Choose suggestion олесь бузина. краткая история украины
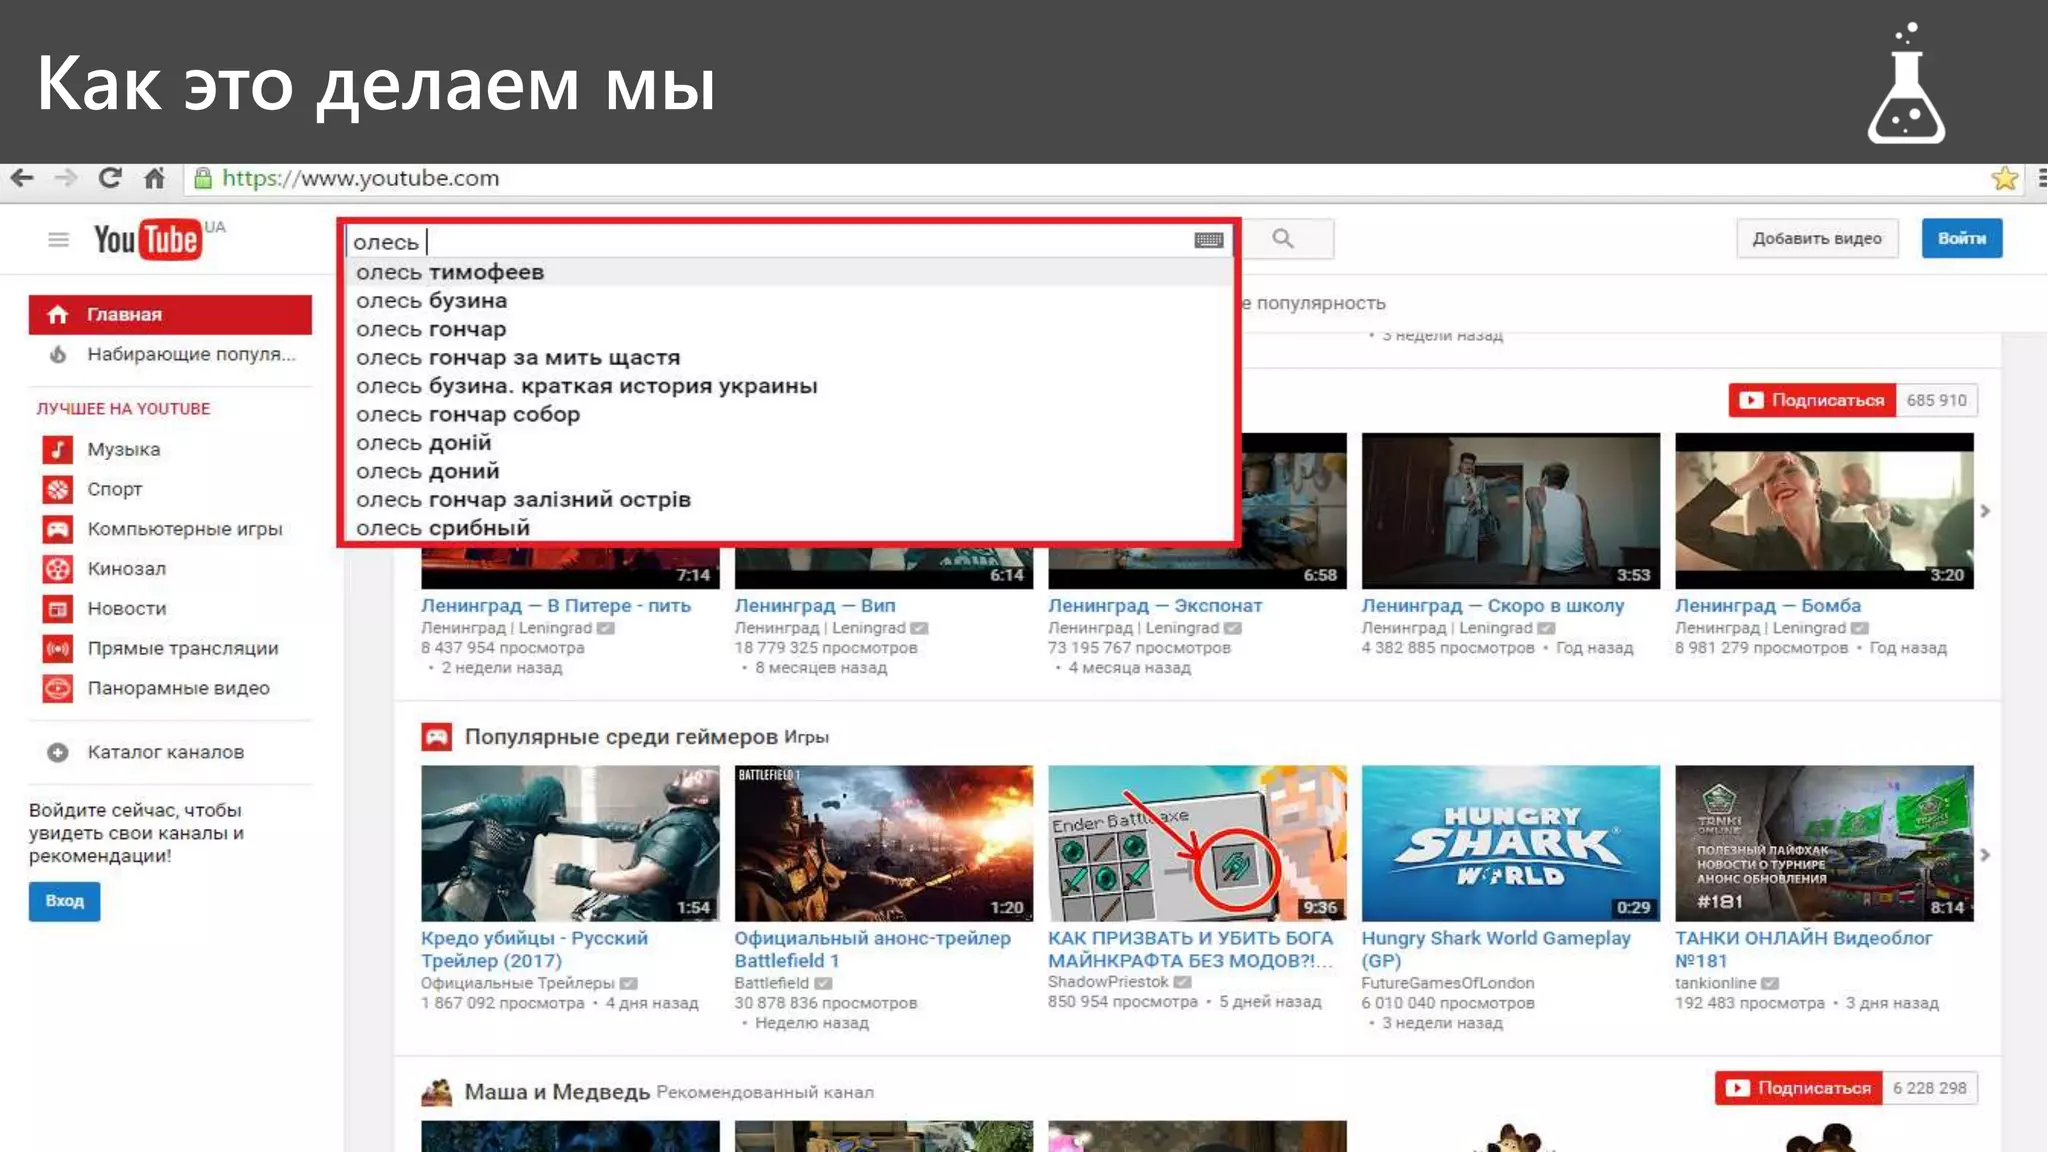Viewport: 2048px width, 1152px height. point(790,386)
